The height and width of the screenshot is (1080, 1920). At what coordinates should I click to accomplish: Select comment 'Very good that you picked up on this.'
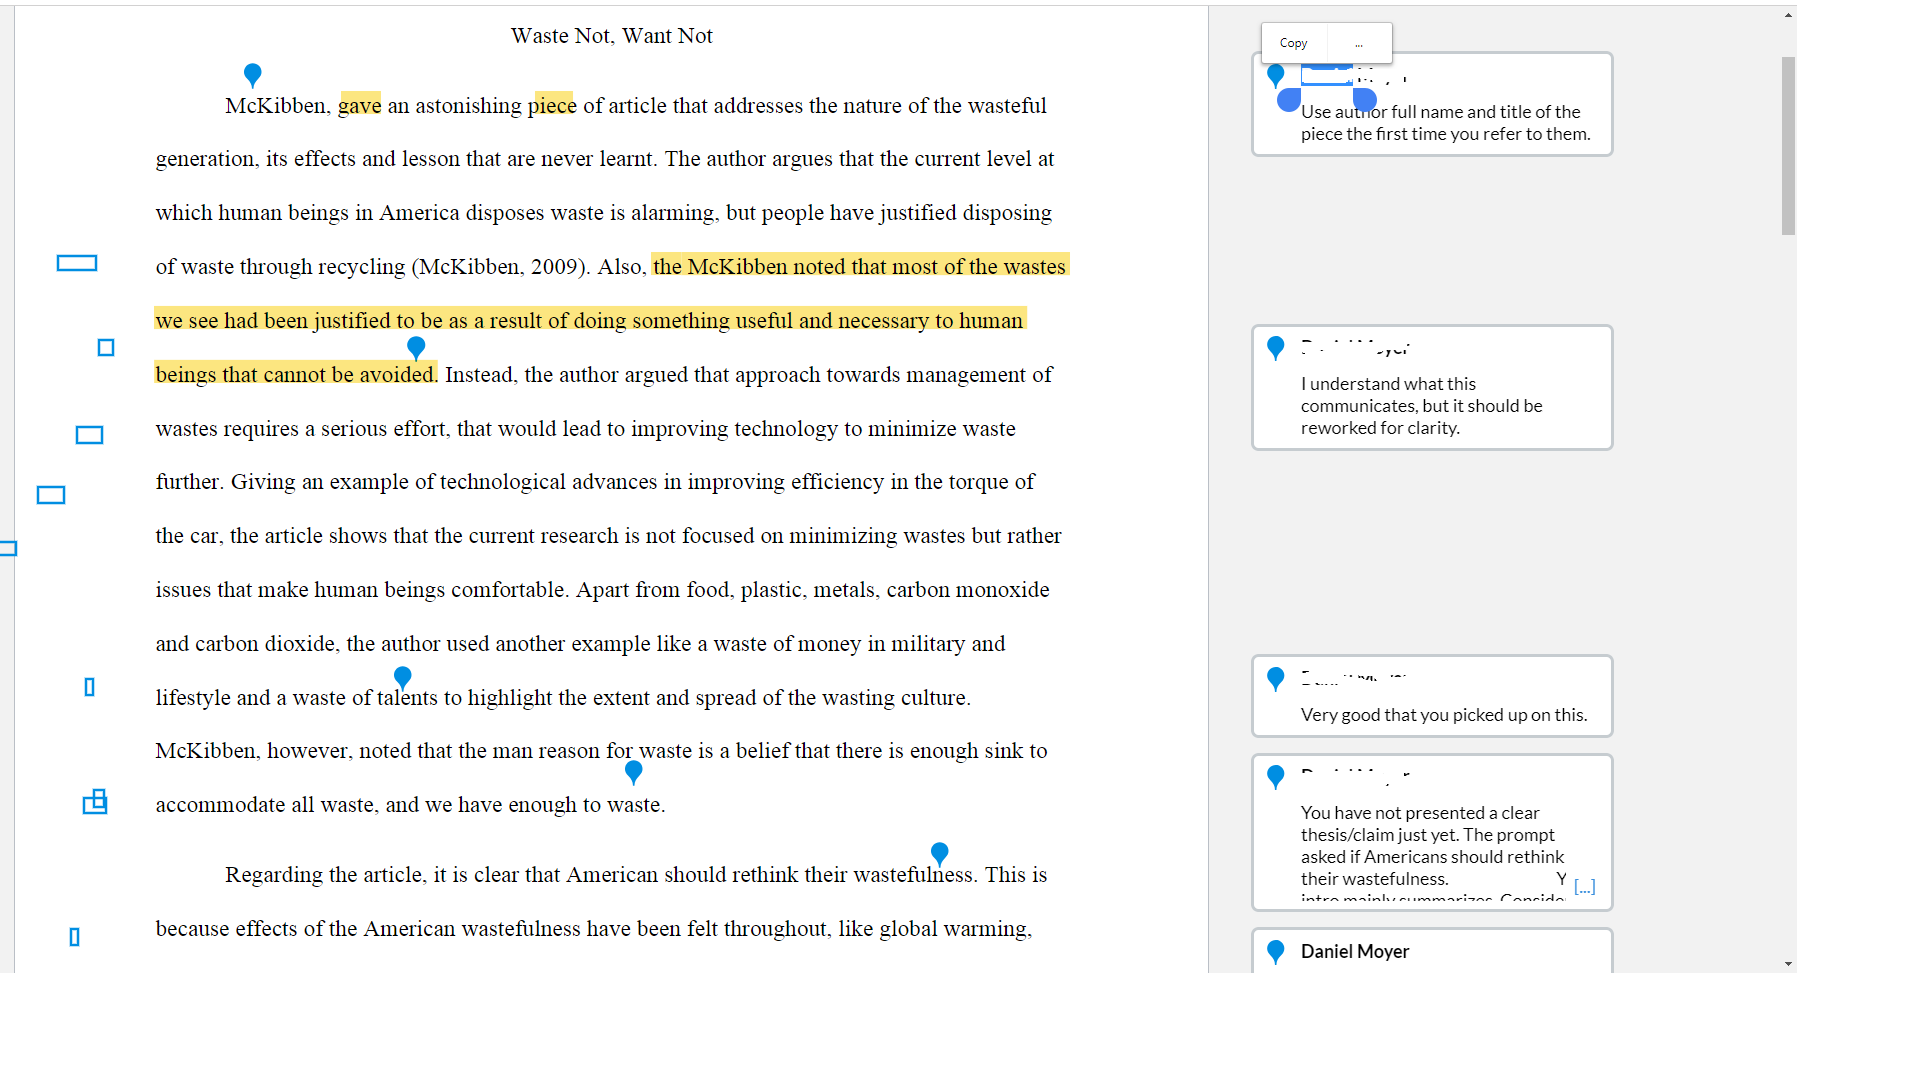1432,696
